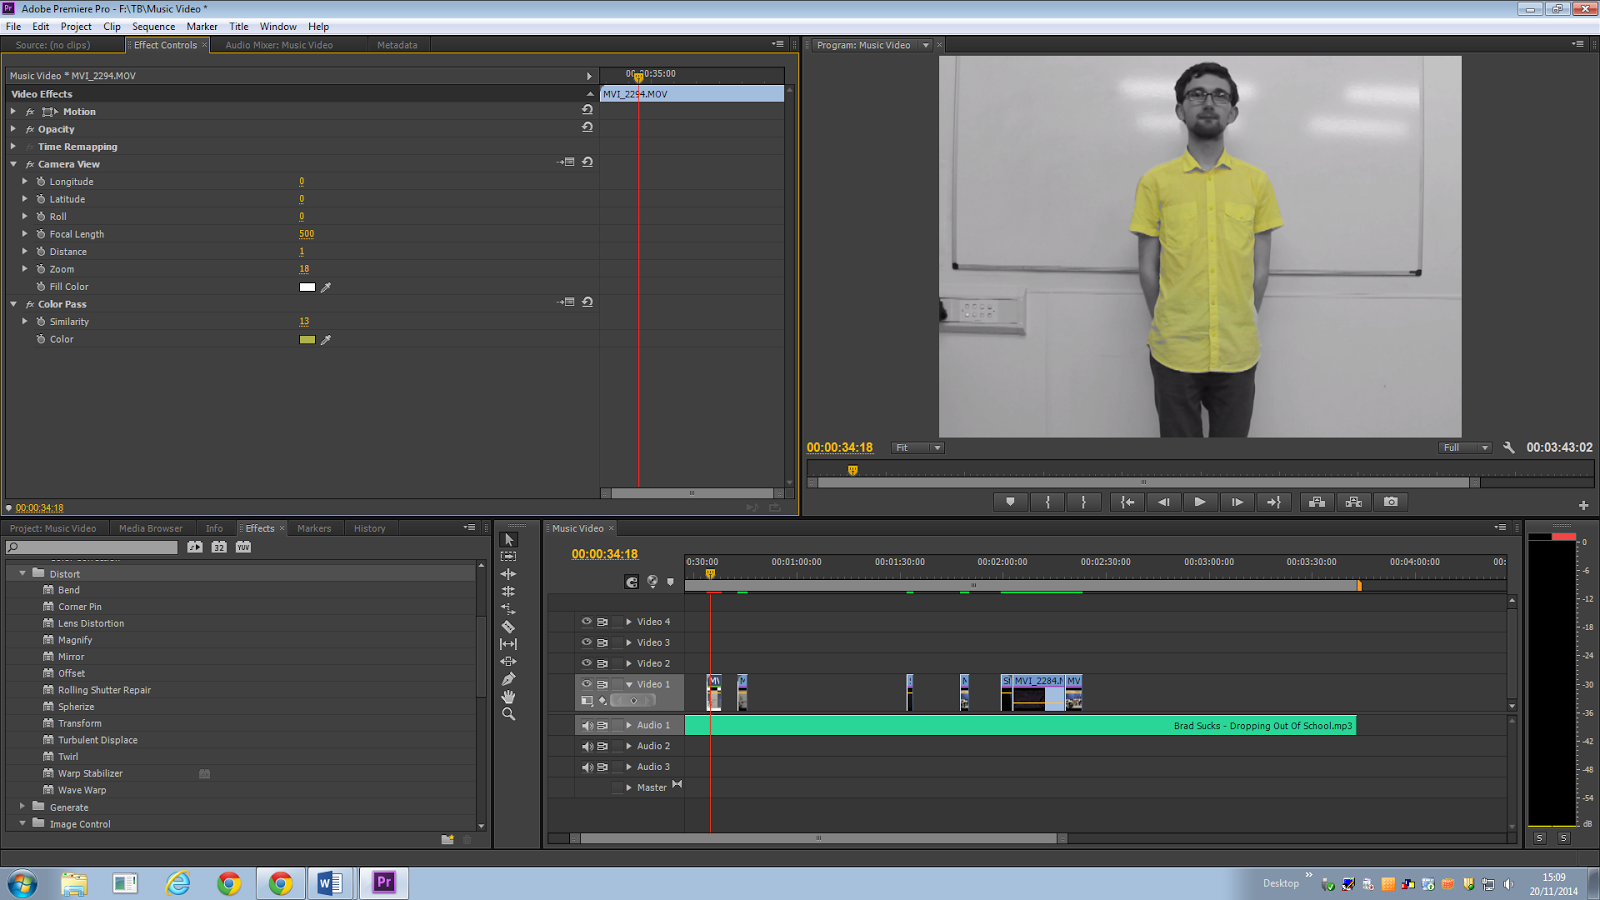This screenshot has width=1600, height=900.
Task: Hide the Video 4 track output
Action: coord(587,621)
